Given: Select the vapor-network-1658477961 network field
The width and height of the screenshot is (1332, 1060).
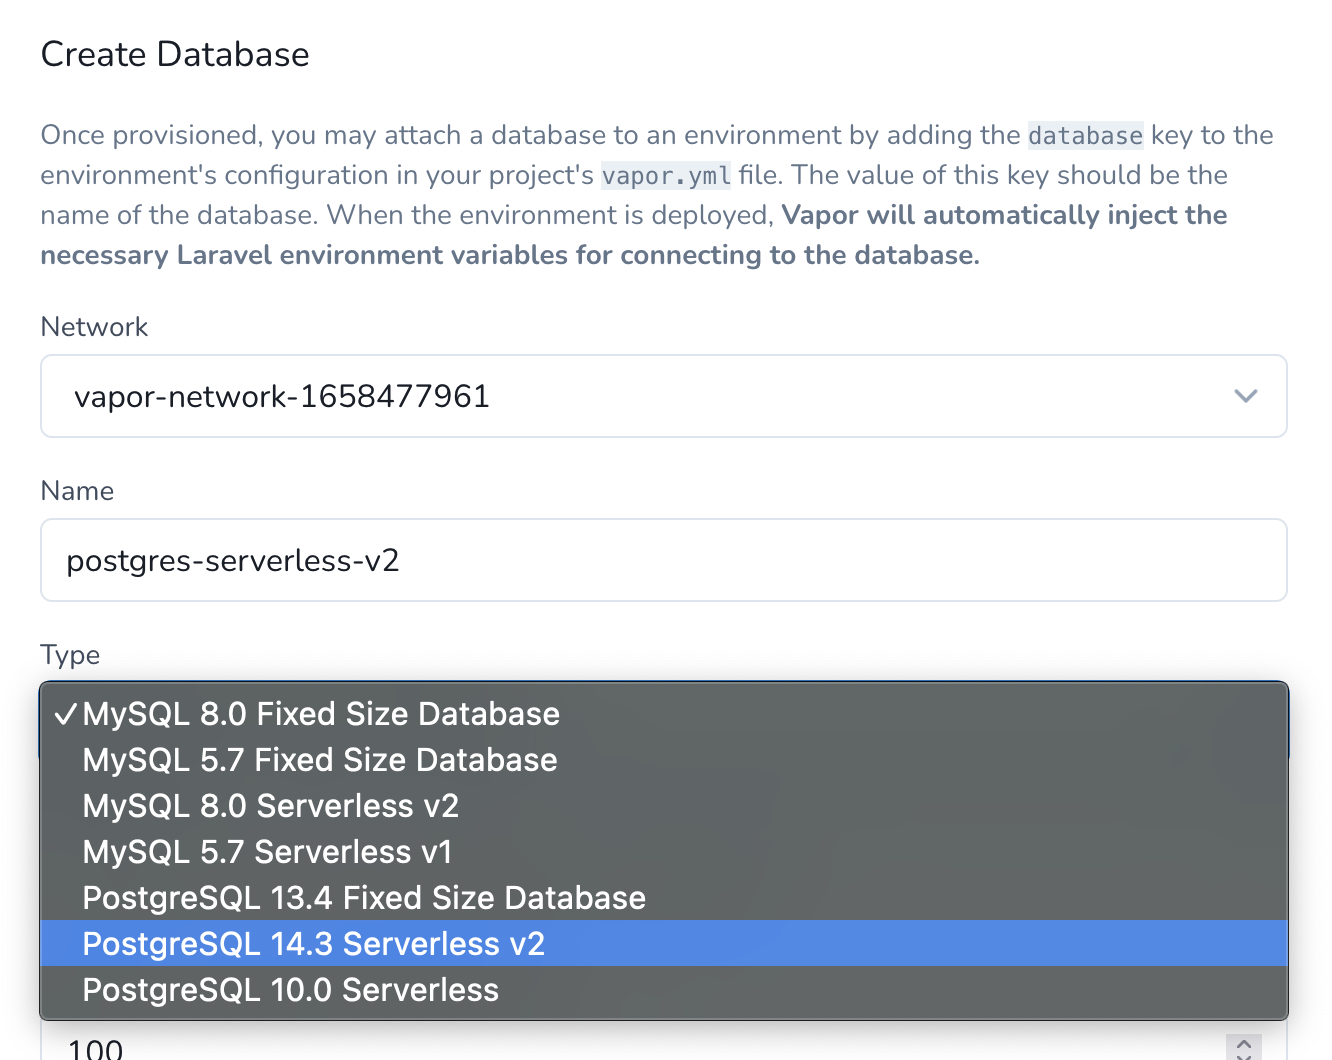Looking at the screenshot, I should coord(664,396).
